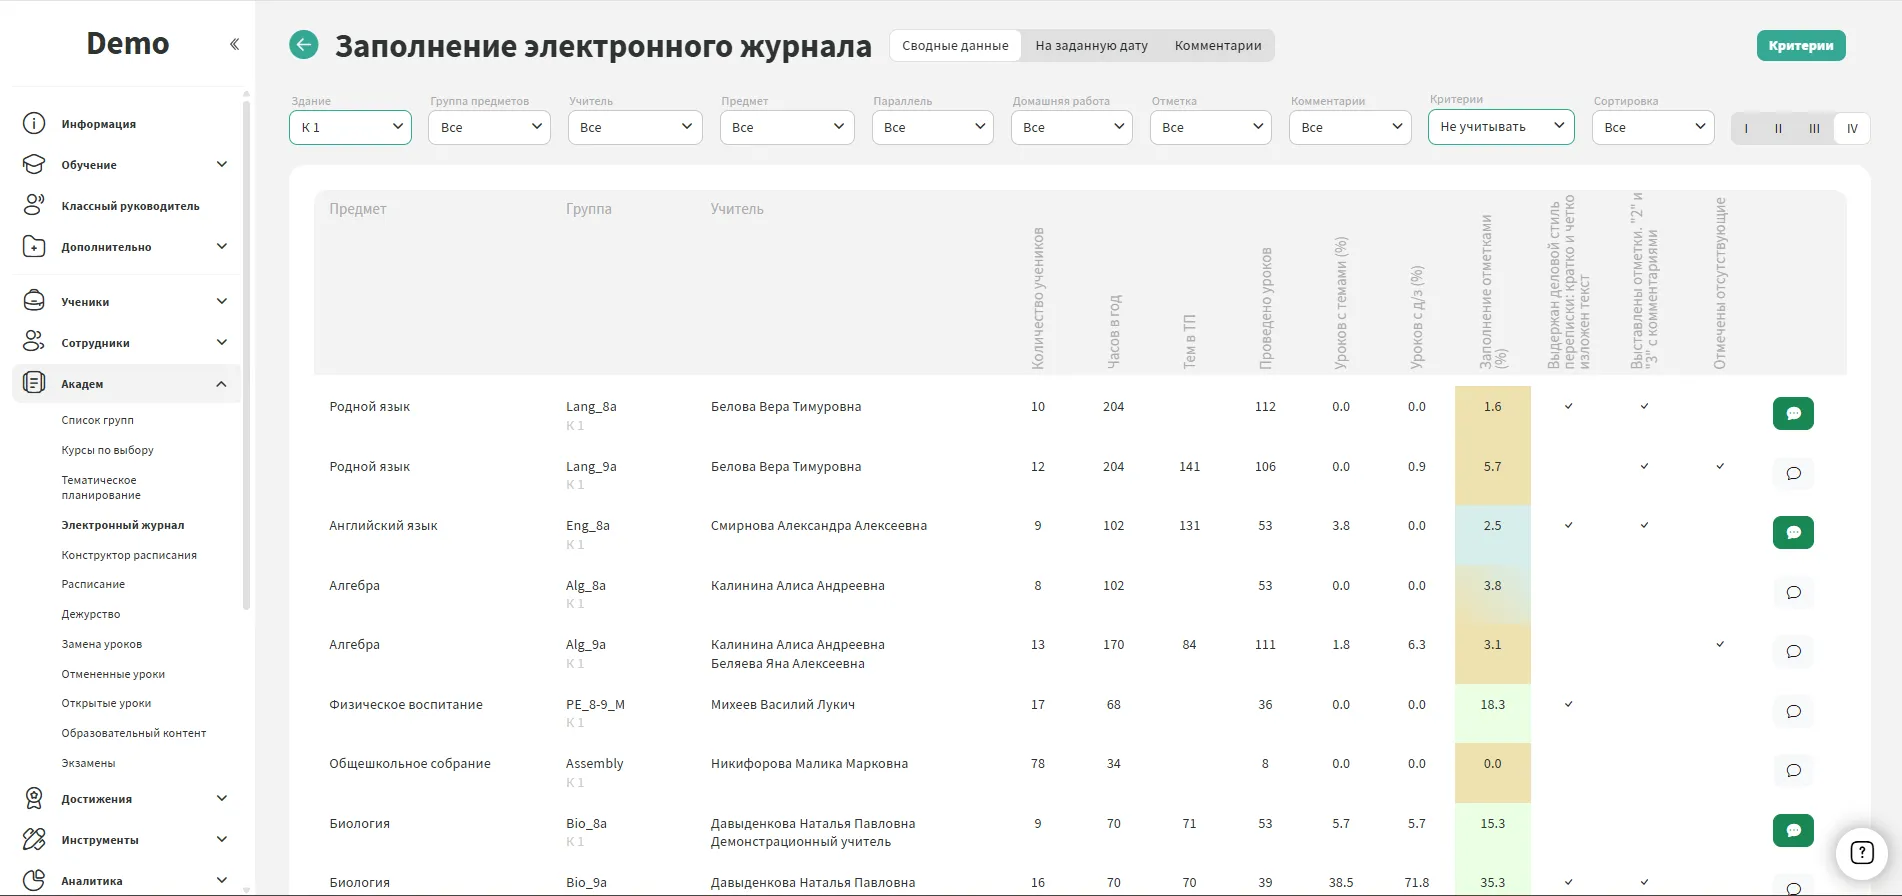The image size is (1902, 896).
Task: Click the 18.3 colored cell for PE_8-9_M
Action: click(1492, 705)
